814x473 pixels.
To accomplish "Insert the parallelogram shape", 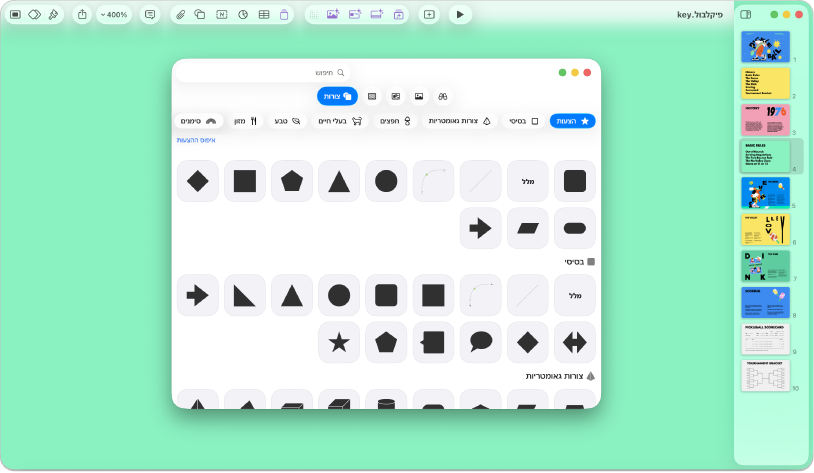I will click(527, 228).
